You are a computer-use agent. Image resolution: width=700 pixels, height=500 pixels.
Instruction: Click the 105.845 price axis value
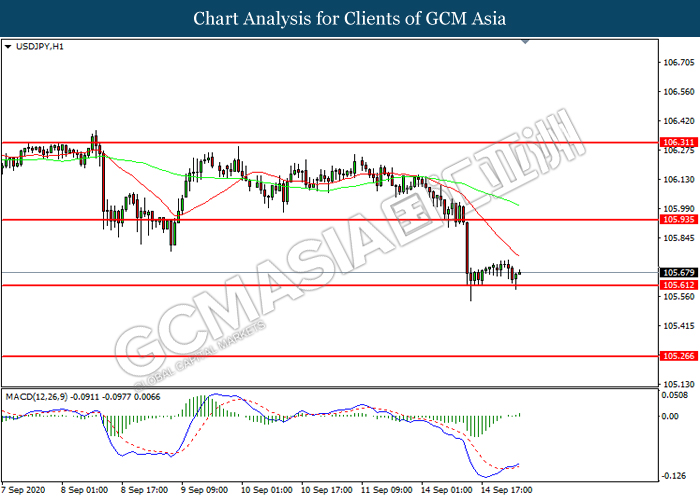click(x=679, y=238)
